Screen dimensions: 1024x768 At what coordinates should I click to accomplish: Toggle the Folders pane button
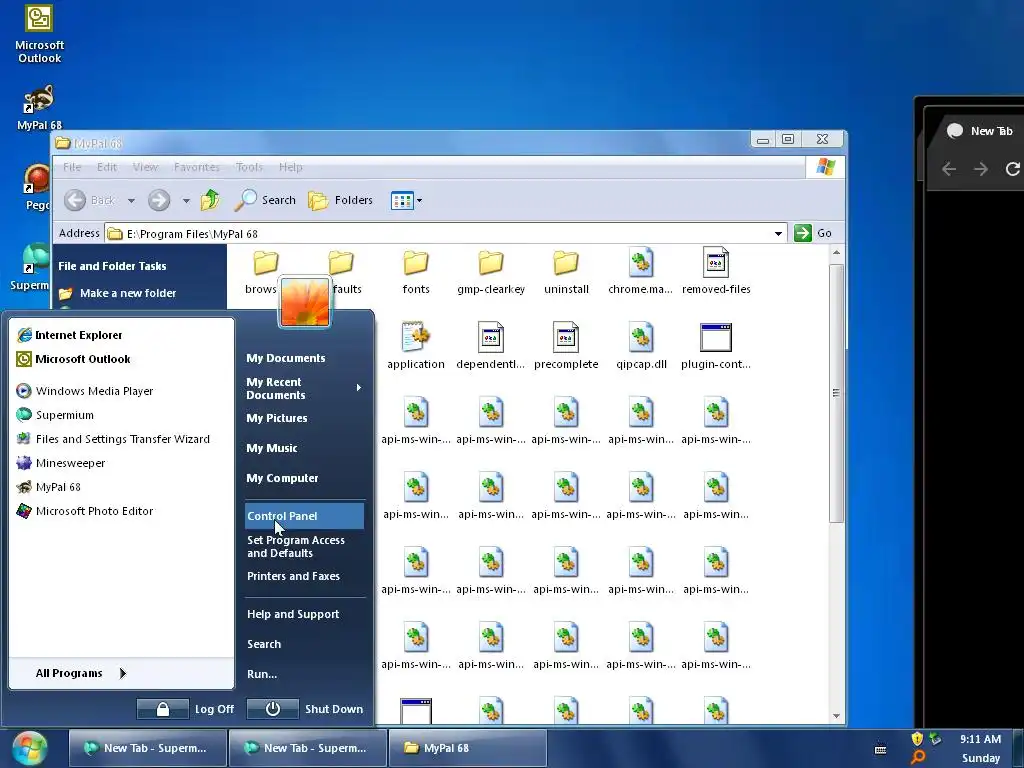coord(340,200)
